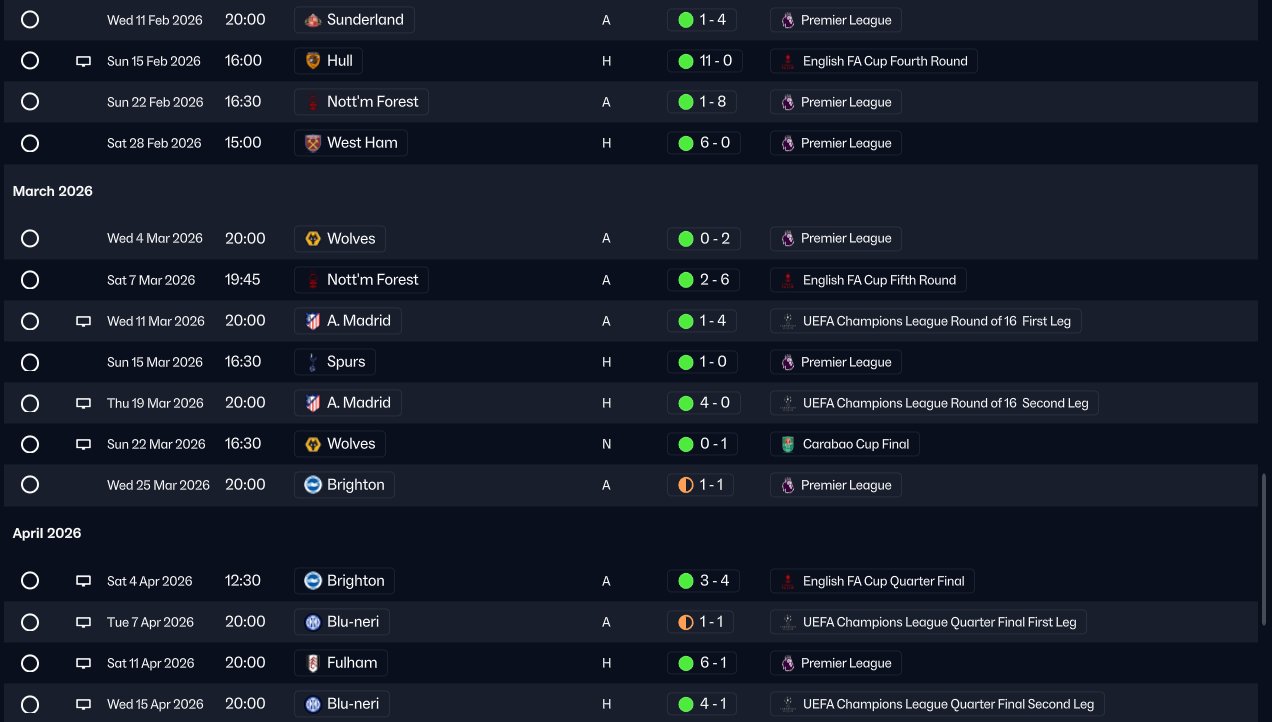The height and width of the screenshot is (722, 1272).
Task: Click the Fulham club badge icon
Action: 313,663
